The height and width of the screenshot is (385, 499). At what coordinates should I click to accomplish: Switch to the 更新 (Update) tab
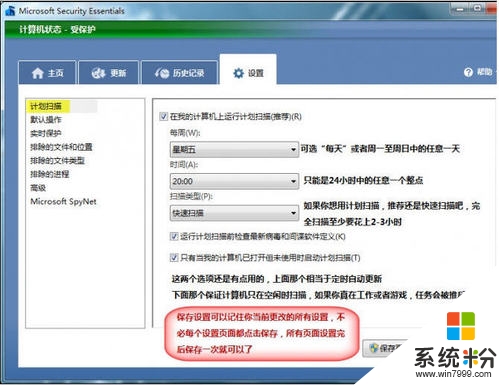point(109,72)
